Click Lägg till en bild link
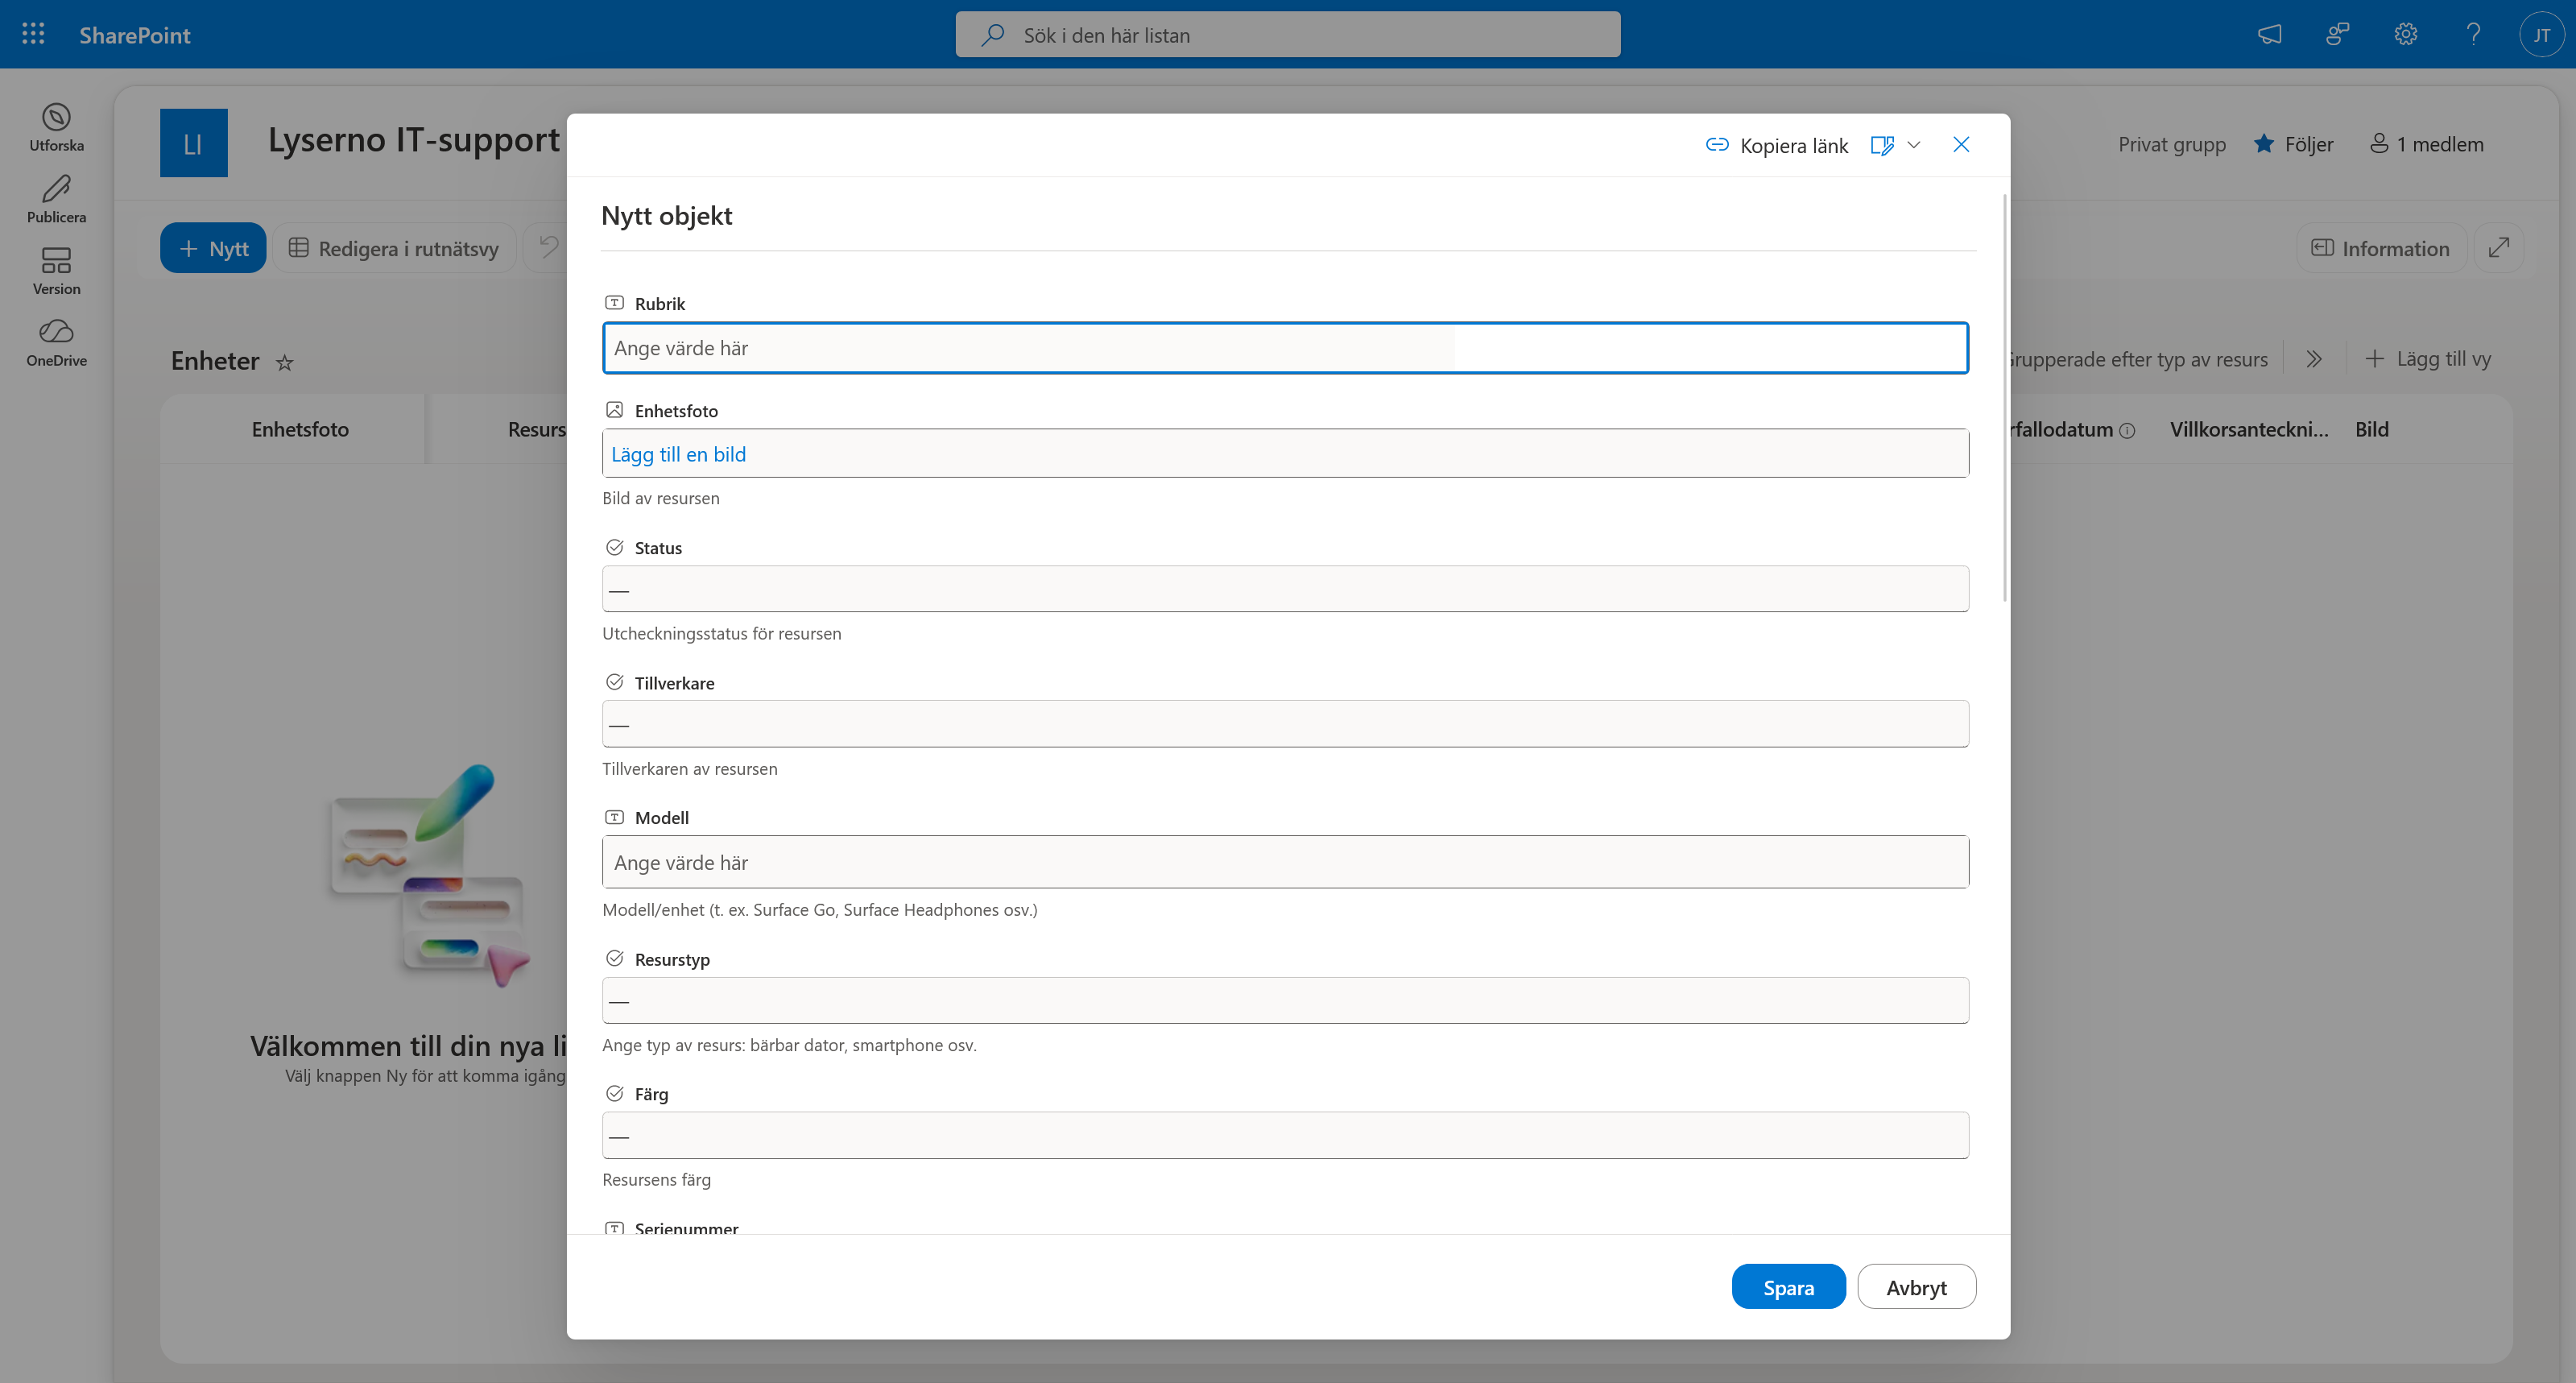This screenshot has width=2576, height=1383. (x=678, y=454)
